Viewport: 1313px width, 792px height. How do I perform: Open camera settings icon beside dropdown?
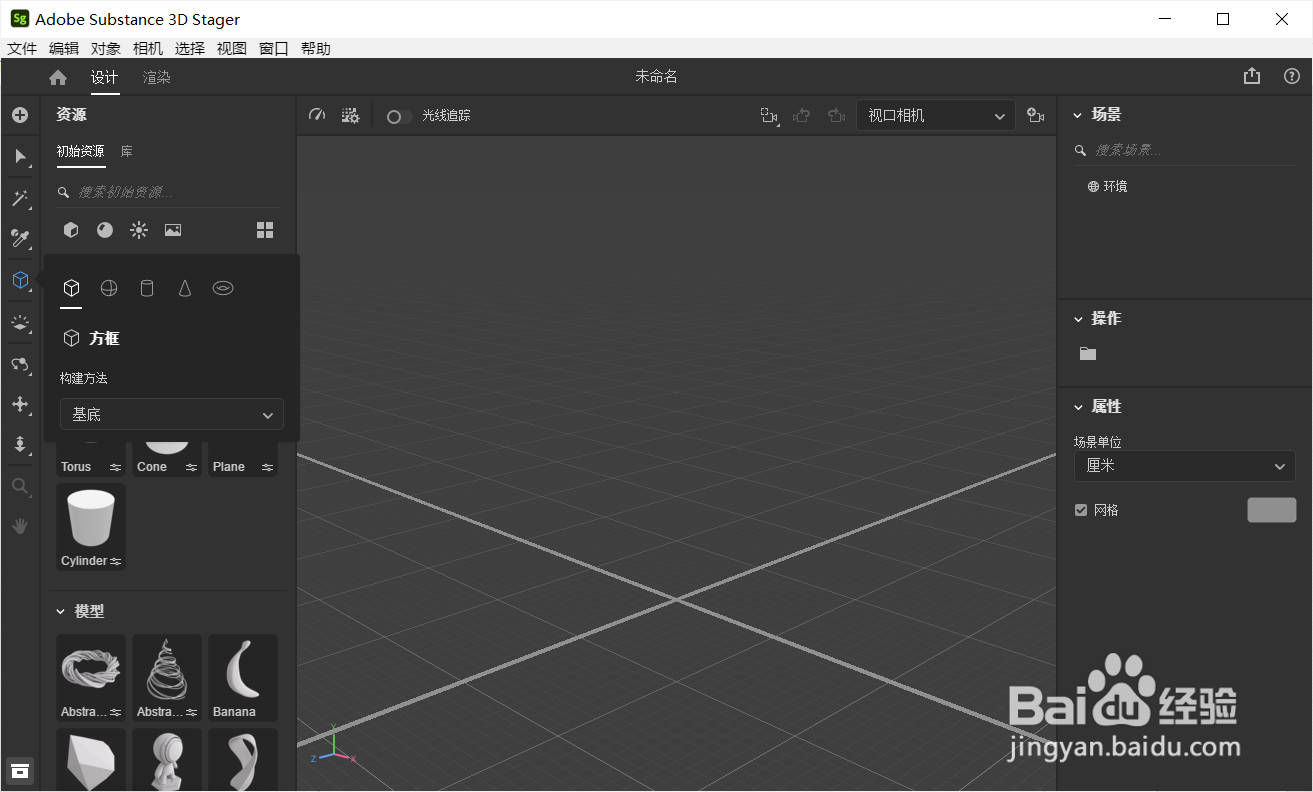coord(1036,116)
